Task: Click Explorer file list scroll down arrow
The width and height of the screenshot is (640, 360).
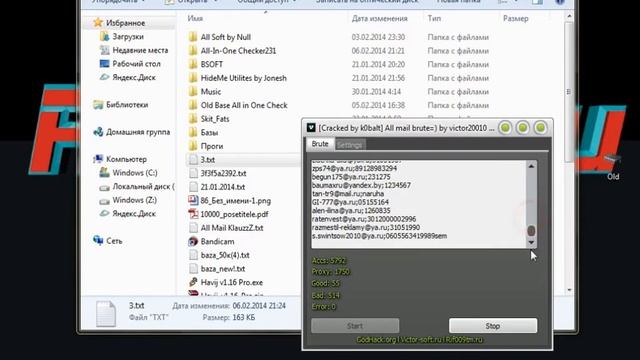Action: [x=569, y=290]
